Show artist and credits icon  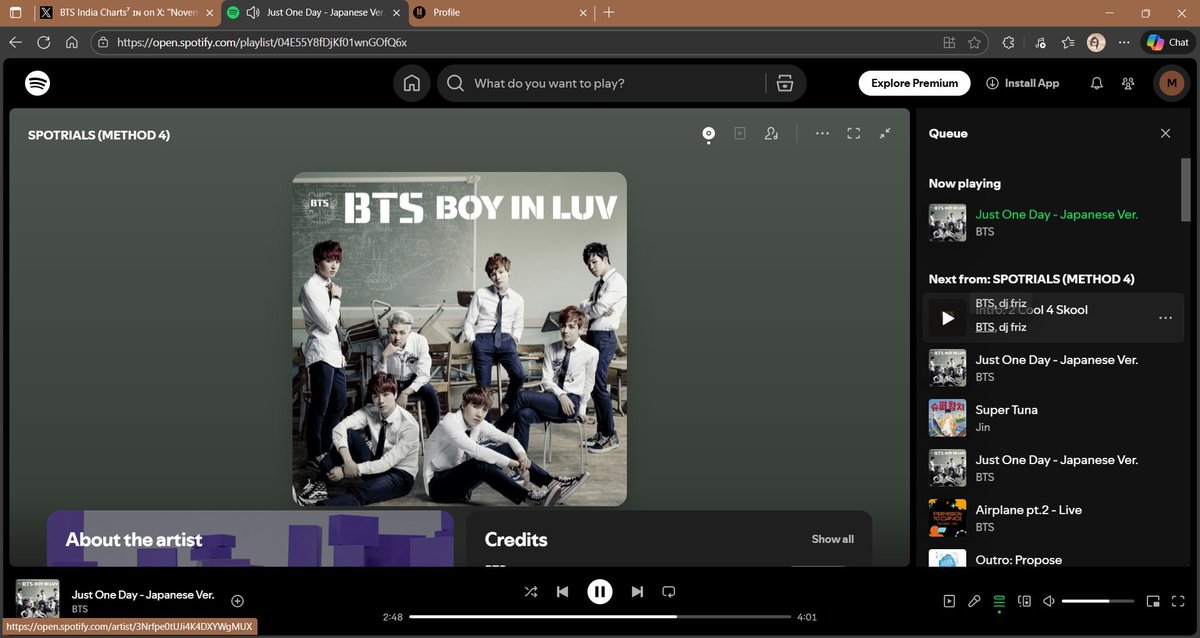[x=771, y=133]
